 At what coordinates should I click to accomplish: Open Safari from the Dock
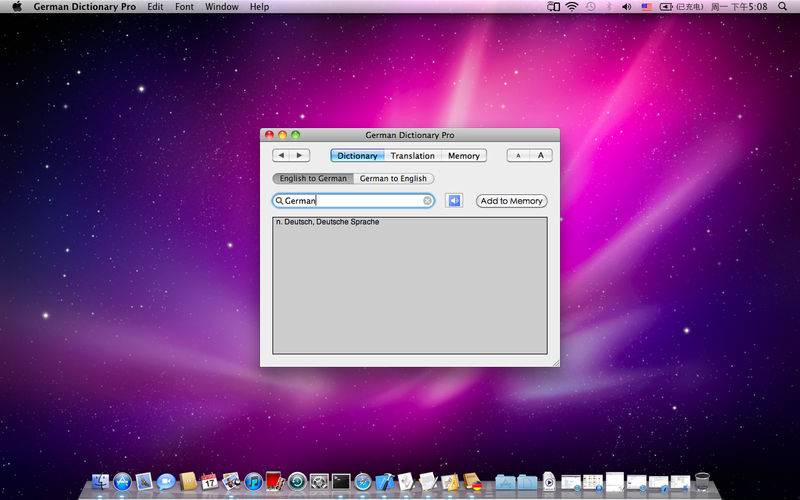(363, 481)
